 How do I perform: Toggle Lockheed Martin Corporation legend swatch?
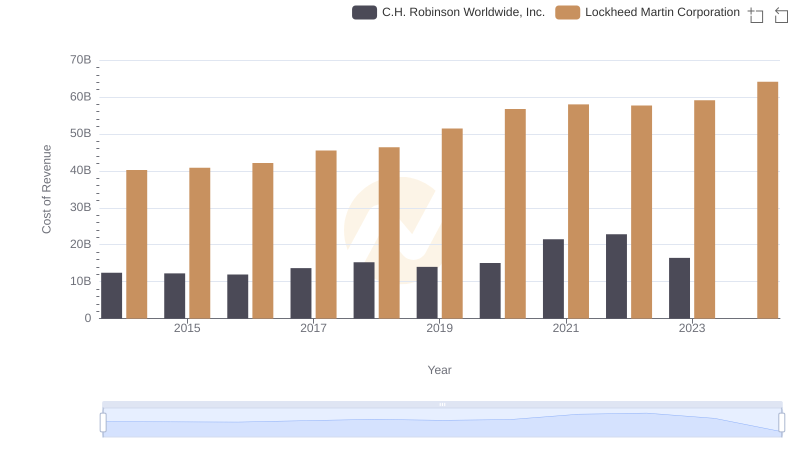(x=567, y=12)
